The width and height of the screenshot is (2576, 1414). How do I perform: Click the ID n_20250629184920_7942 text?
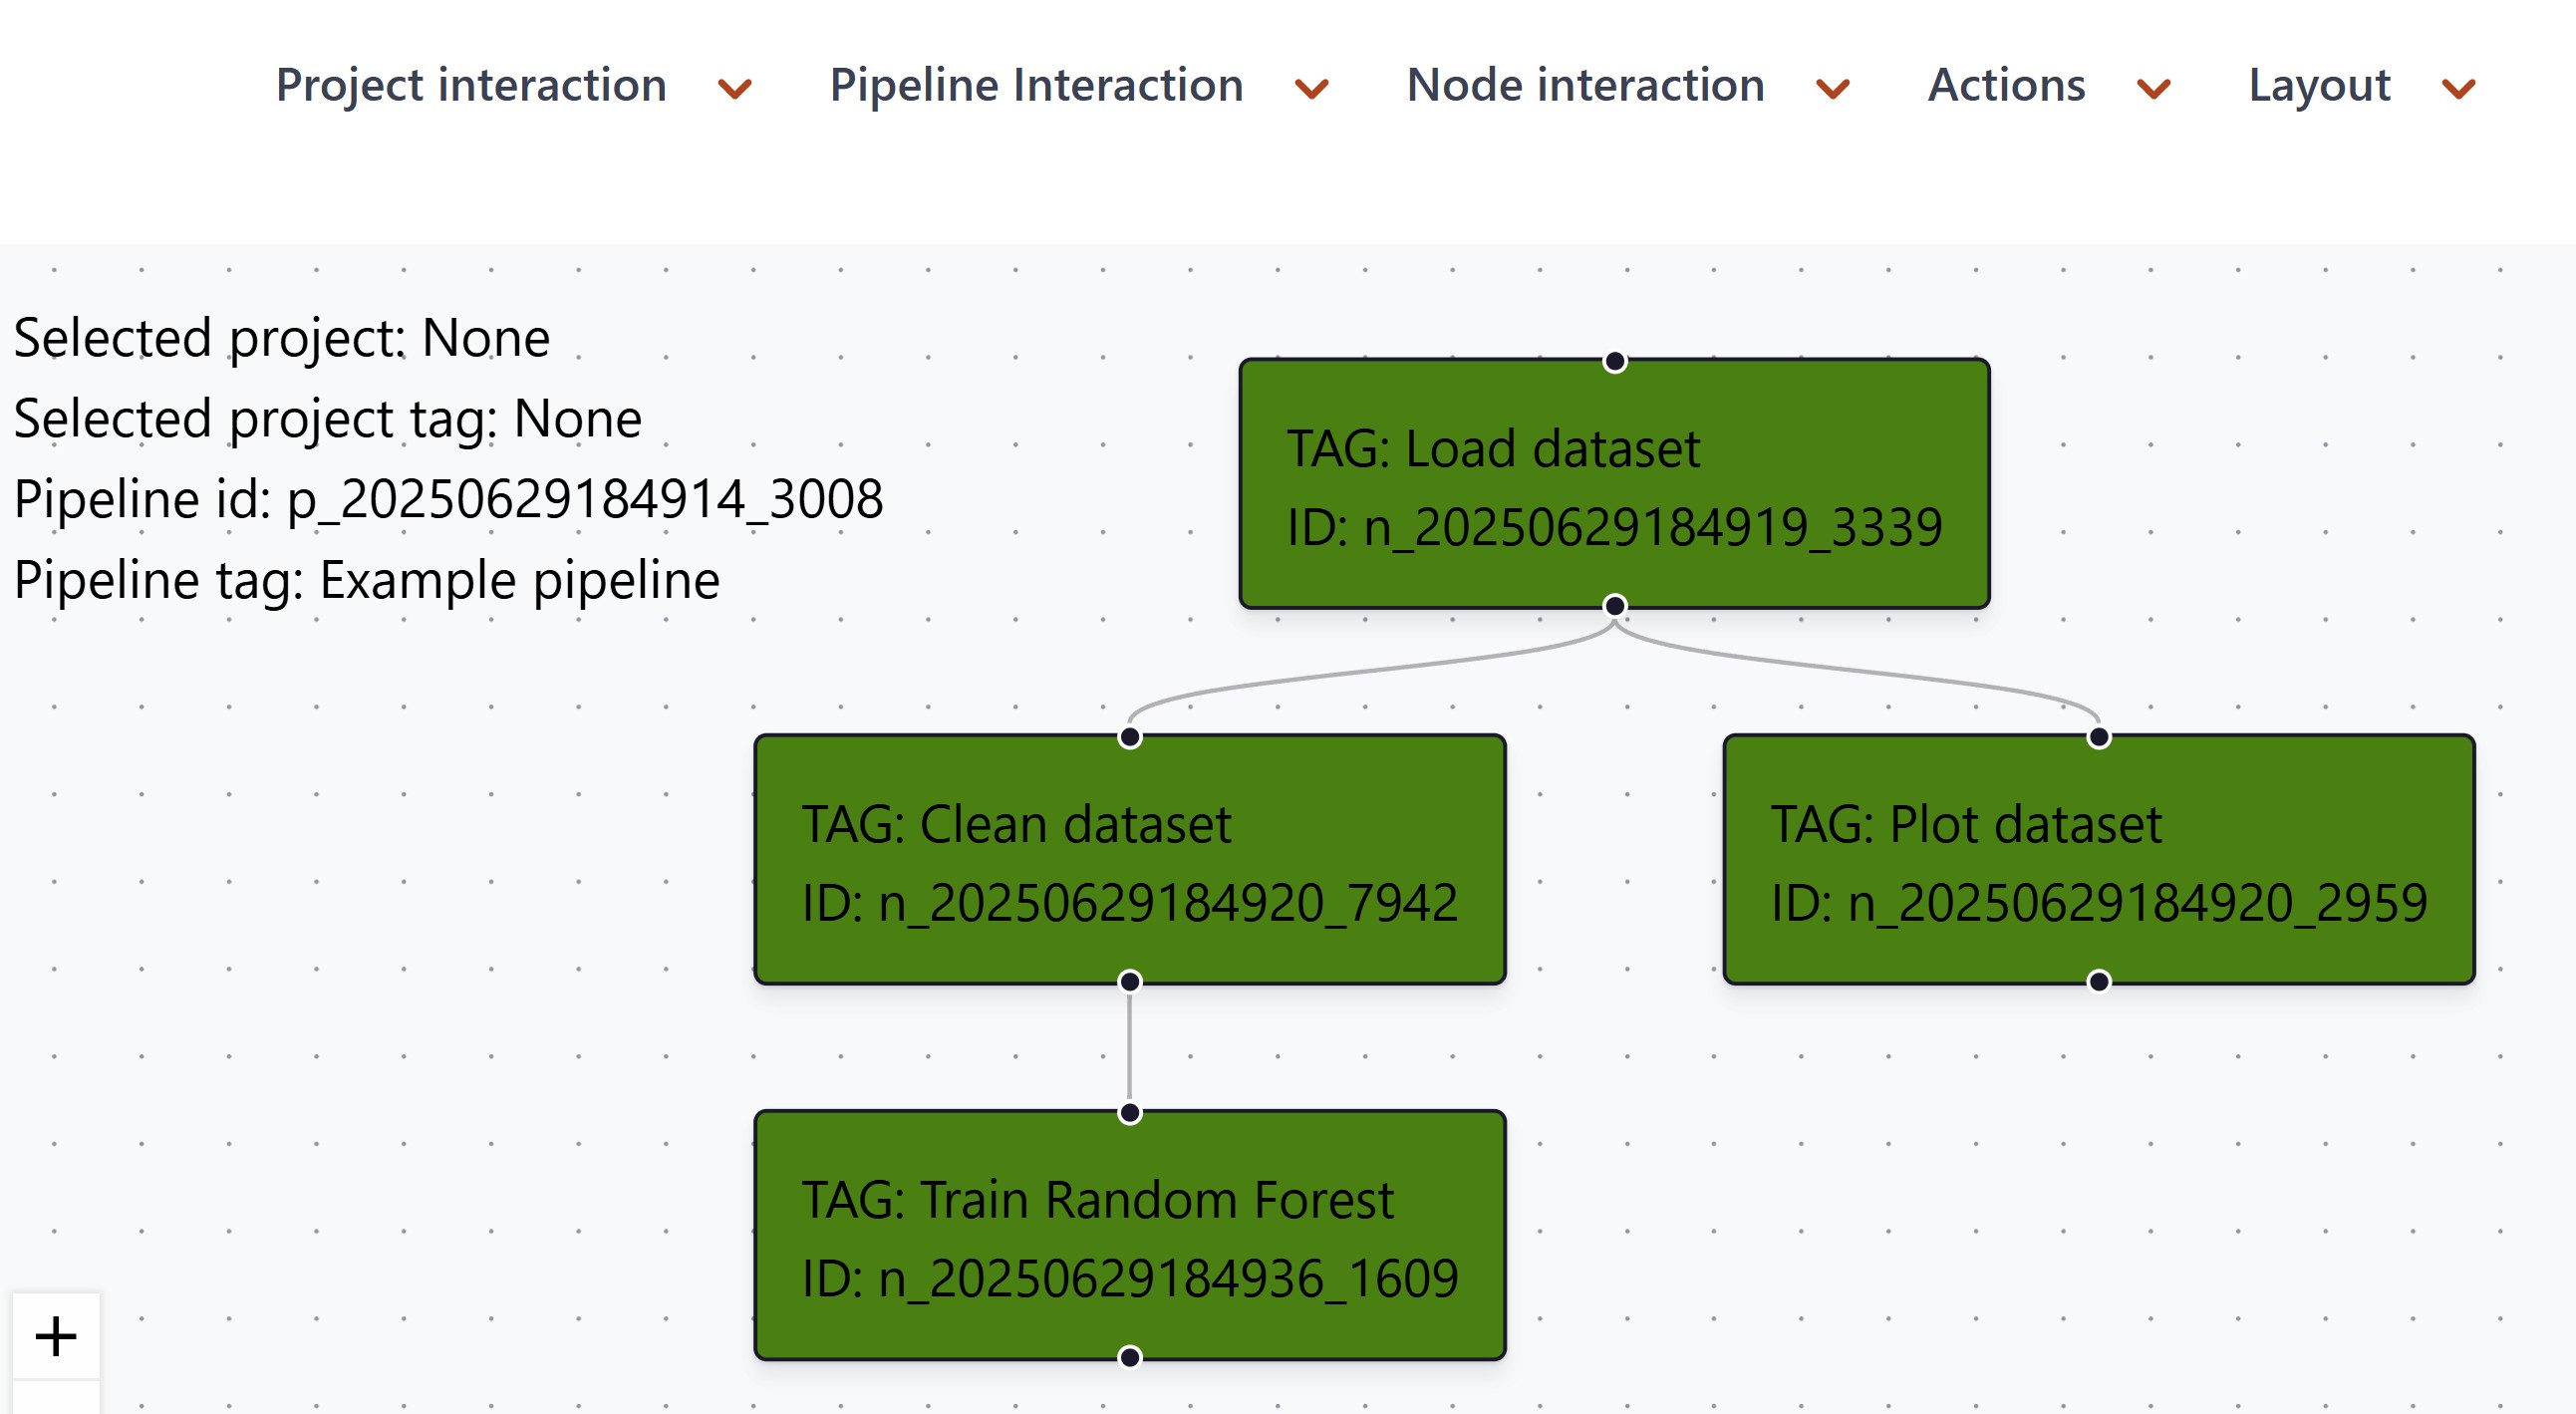pos(1130,903)
